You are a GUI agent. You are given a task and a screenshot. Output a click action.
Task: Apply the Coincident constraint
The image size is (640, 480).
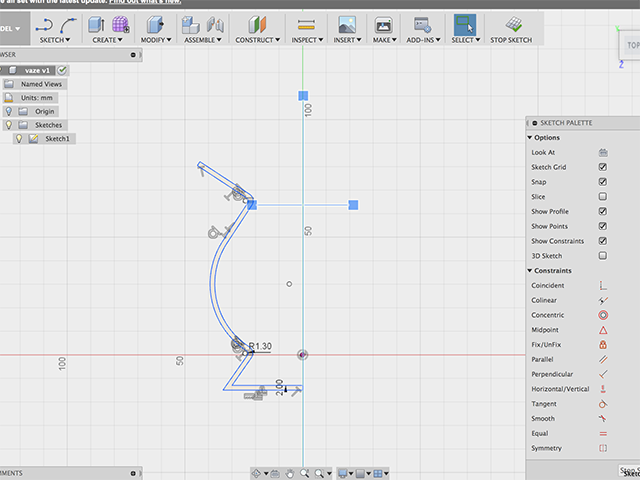tap(603, 286)
